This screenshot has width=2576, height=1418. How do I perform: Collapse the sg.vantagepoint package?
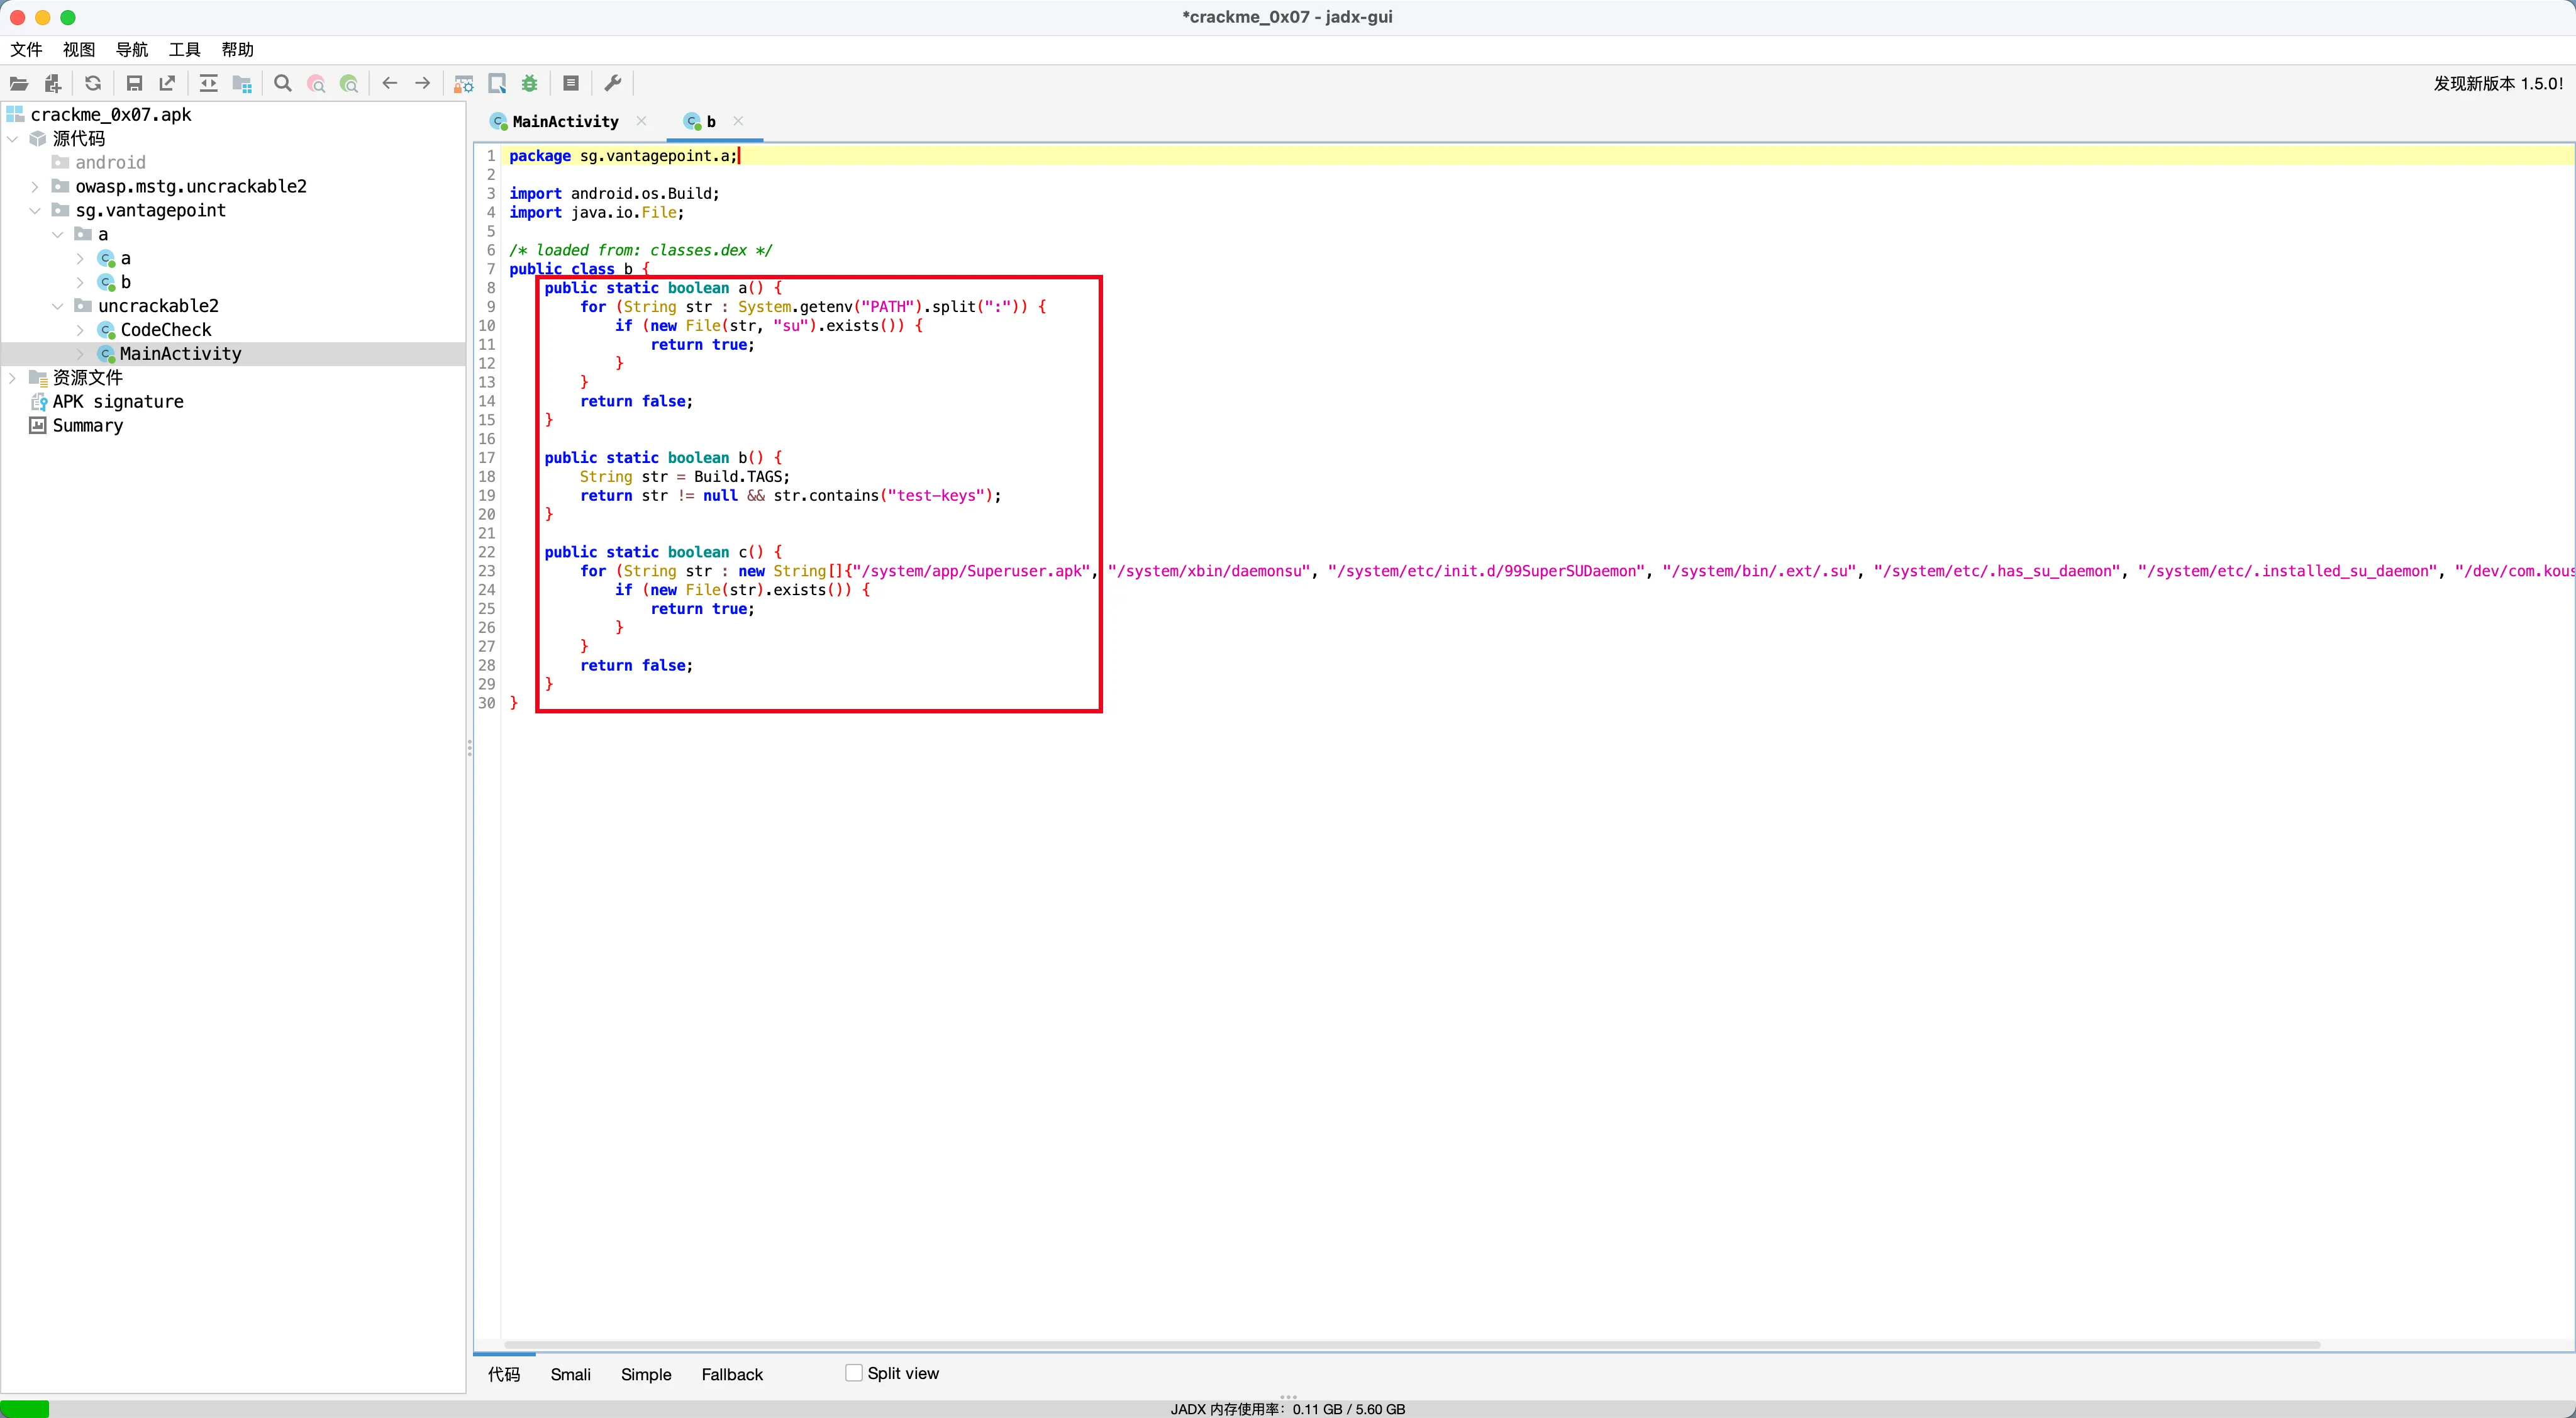[x=35, y=211]
